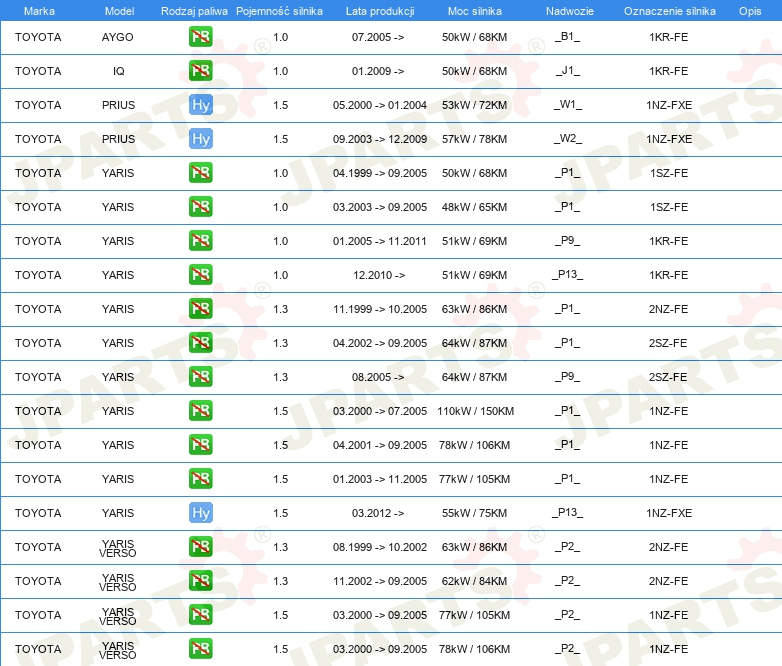Click hybrid Hy icon for YARIS 03.2012 row
The width and height of the screenshot is (782, 666).
pyautogui.click(x=200, y=512)
